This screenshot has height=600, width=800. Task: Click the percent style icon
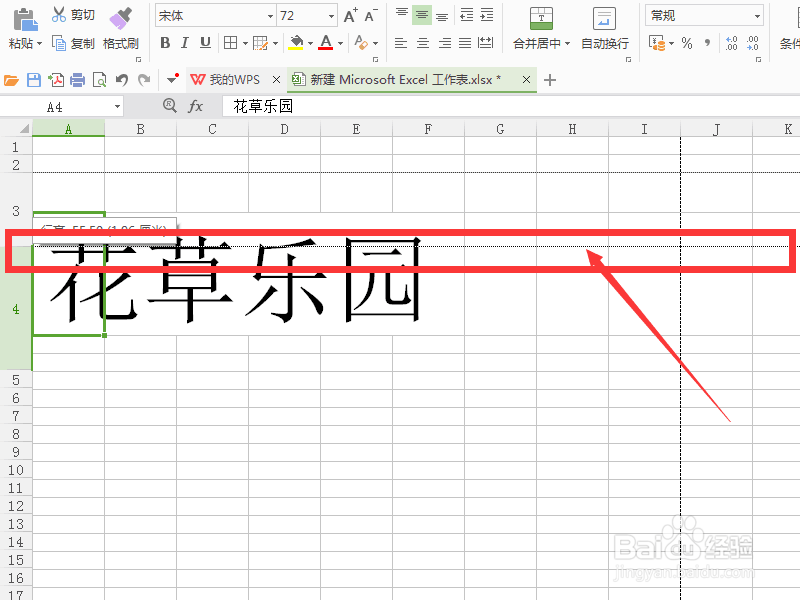coord(686,43)
